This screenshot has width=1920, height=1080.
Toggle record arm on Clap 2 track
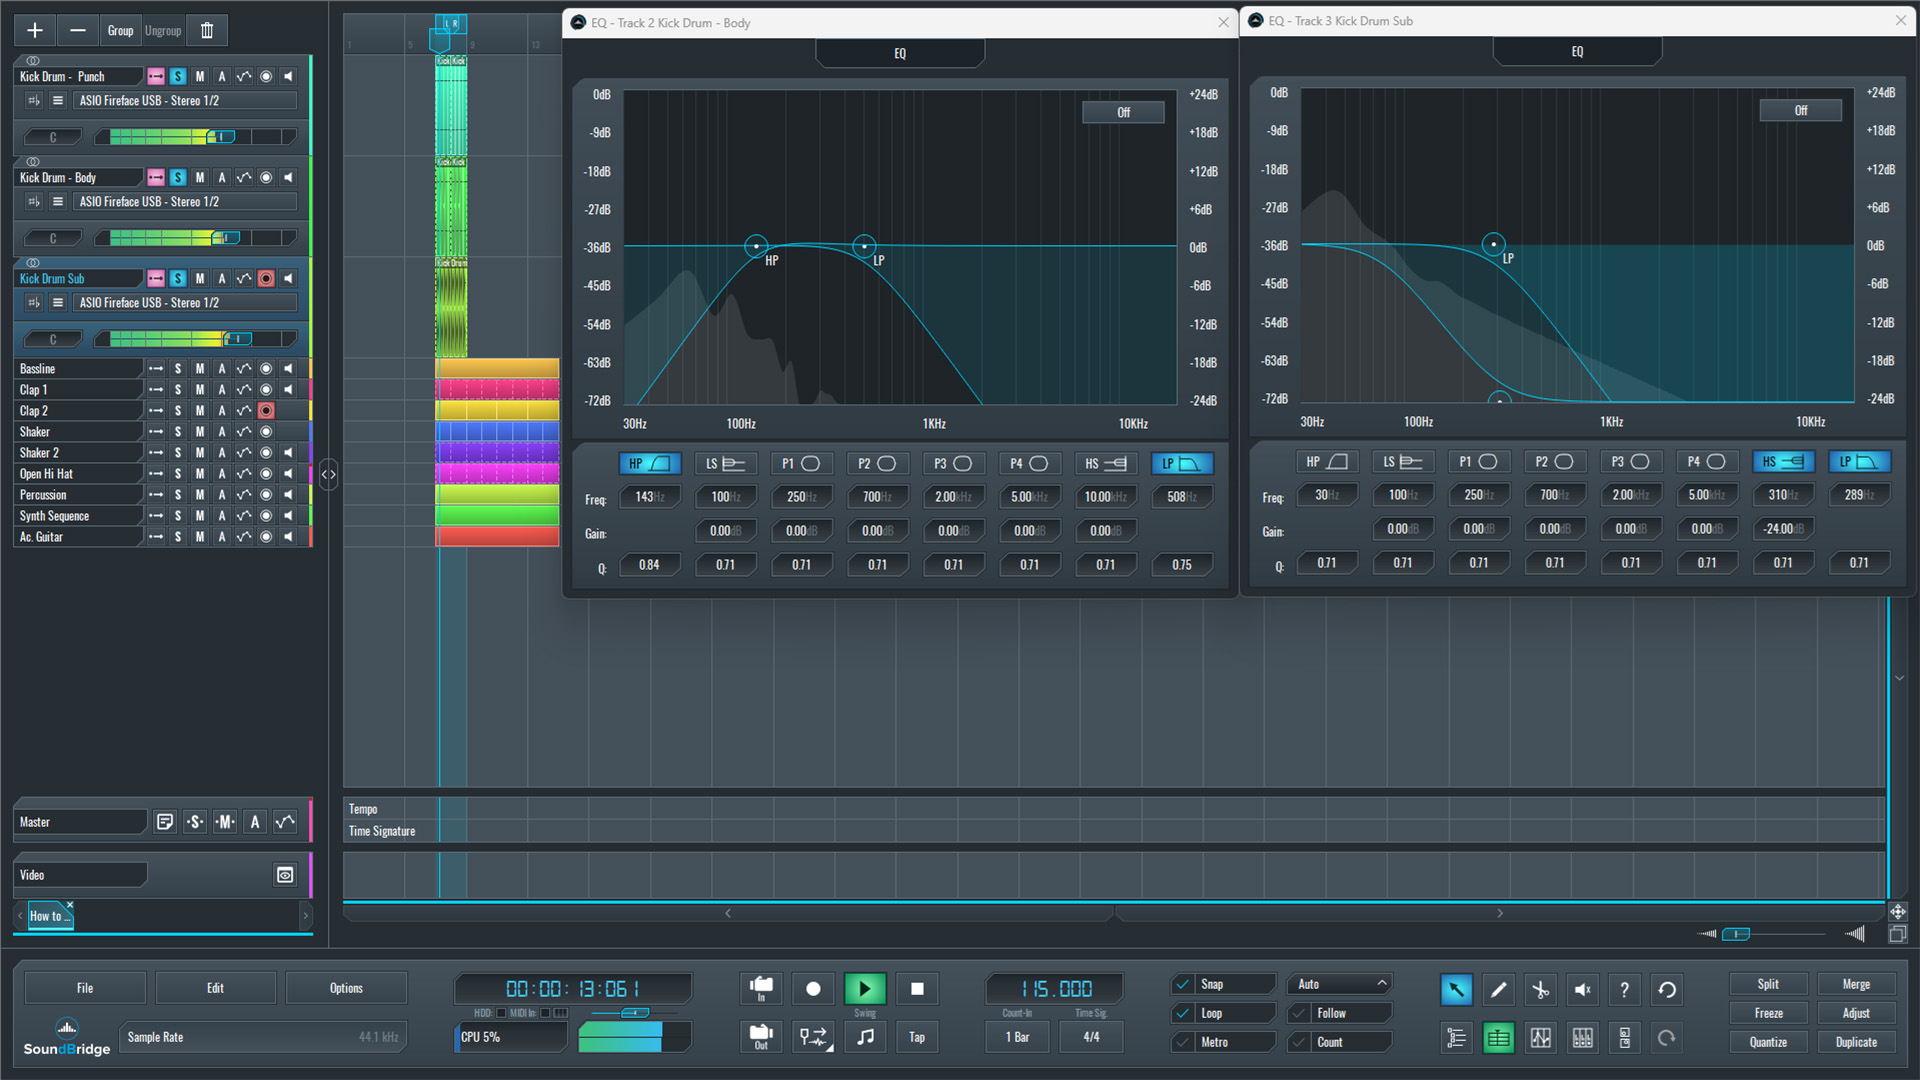click(x=266, y=411)
